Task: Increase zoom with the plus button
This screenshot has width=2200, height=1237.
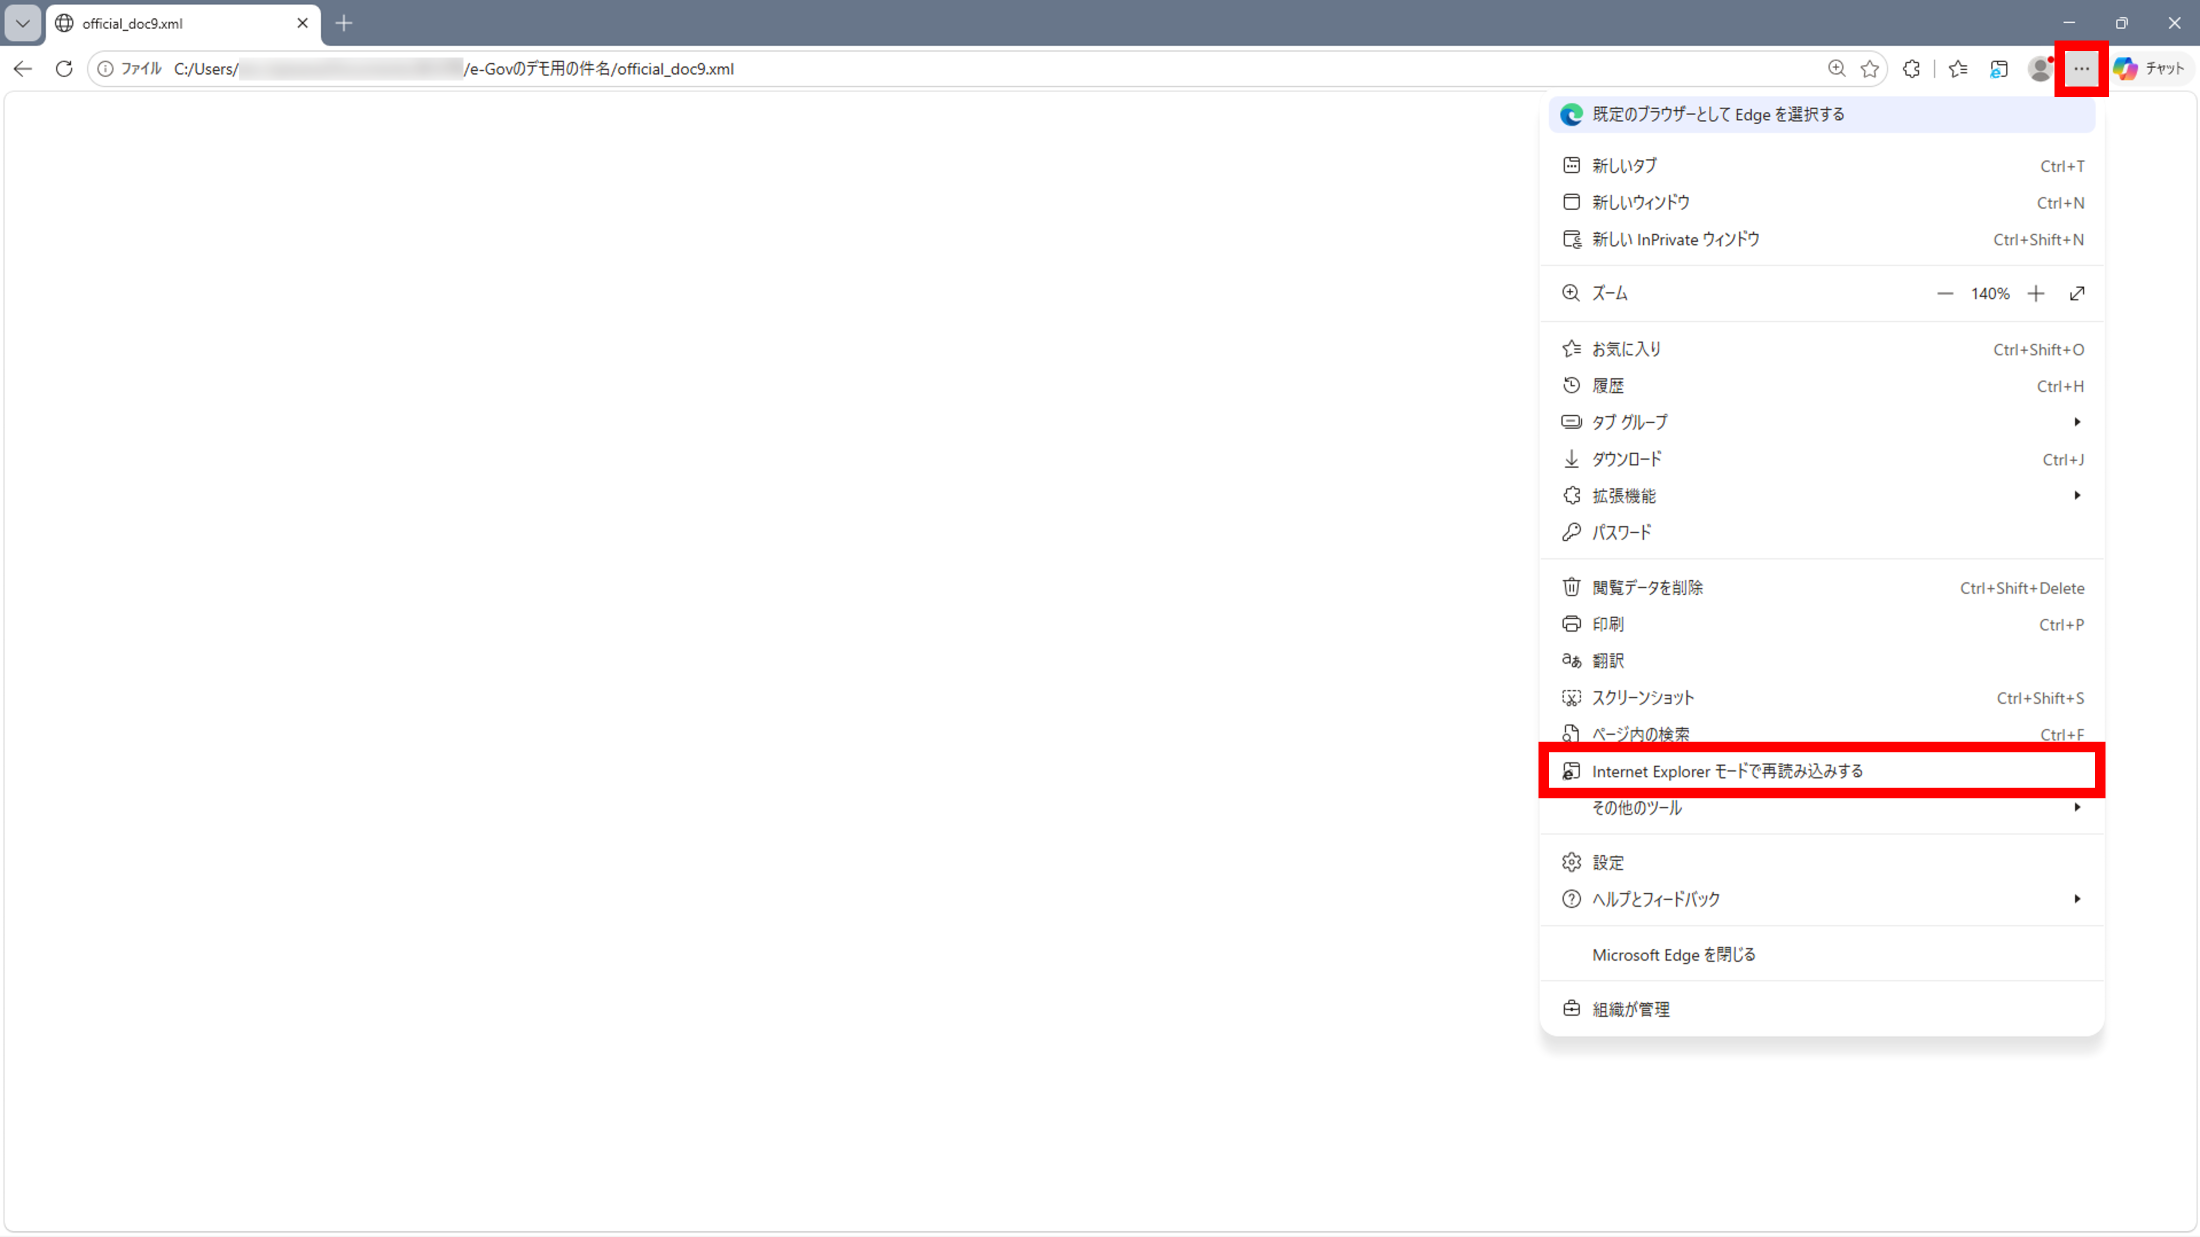Action: 2036,294
